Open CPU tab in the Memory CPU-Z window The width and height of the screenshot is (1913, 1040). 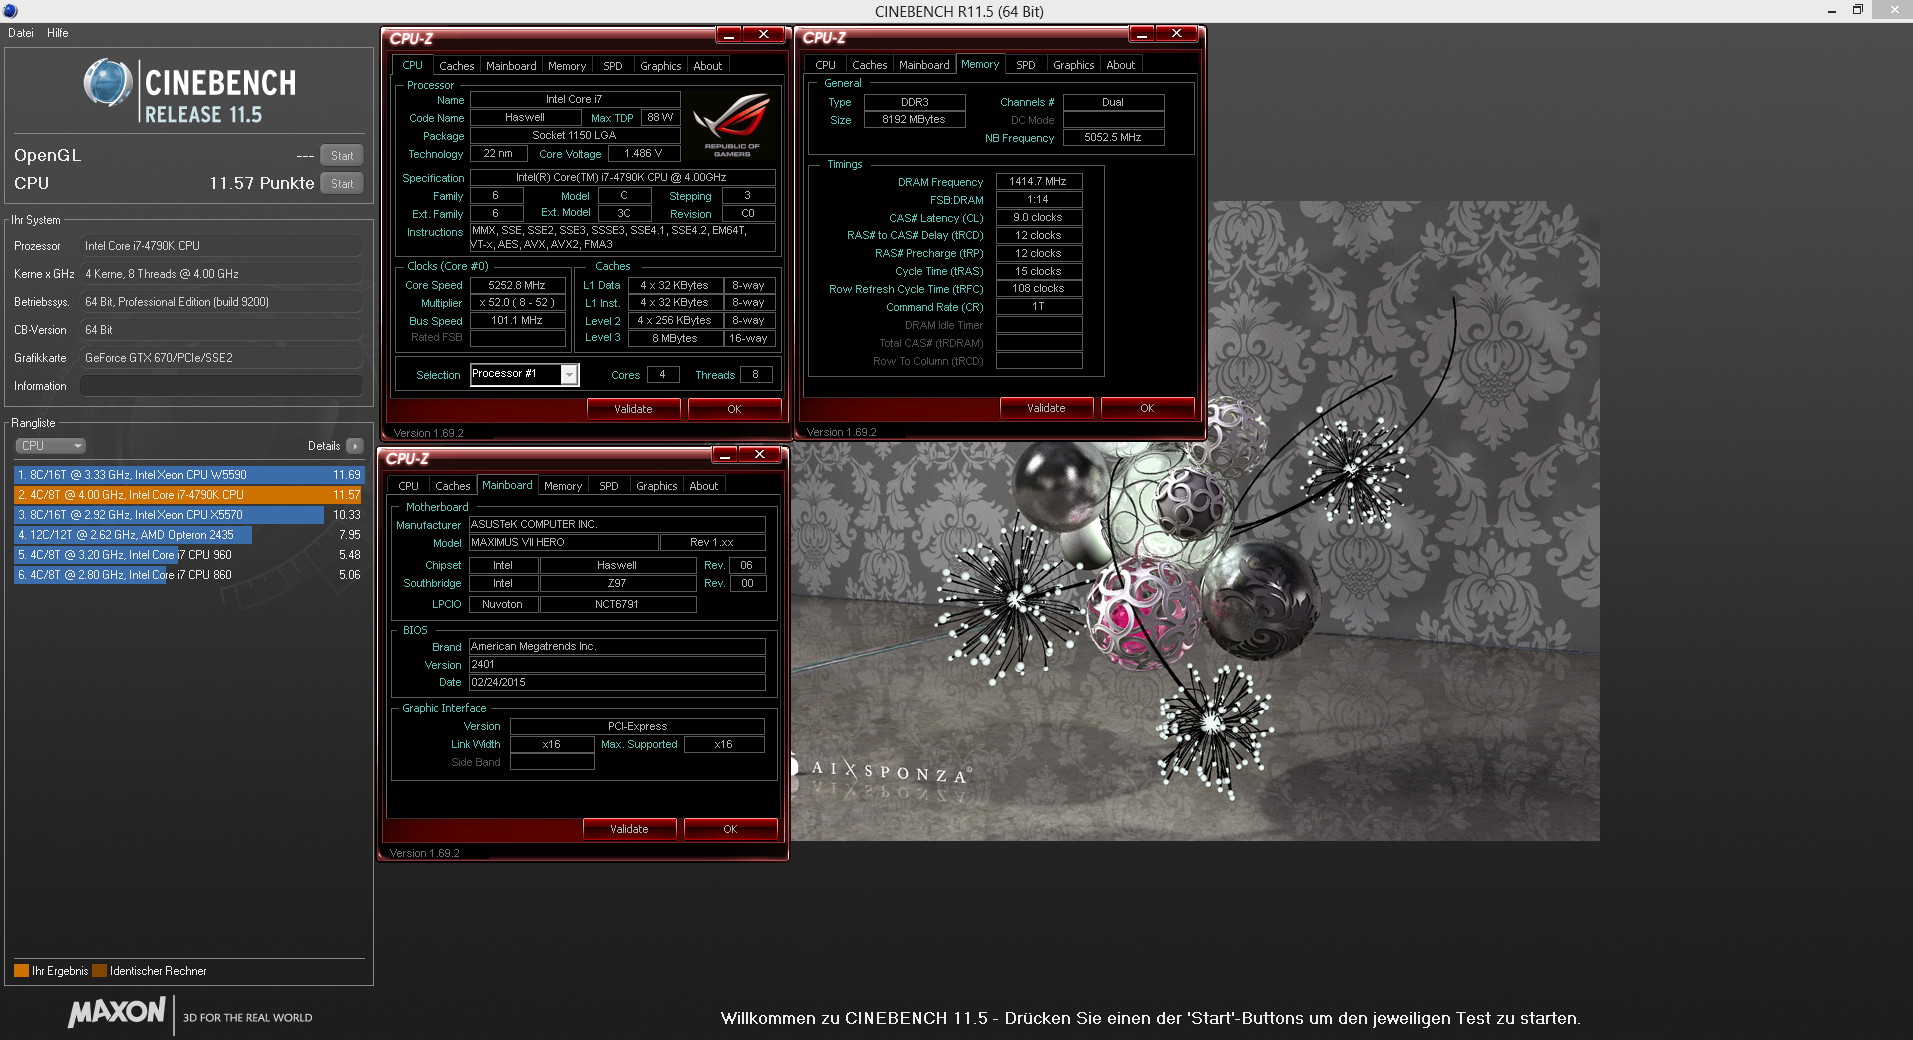coord(825,65)
